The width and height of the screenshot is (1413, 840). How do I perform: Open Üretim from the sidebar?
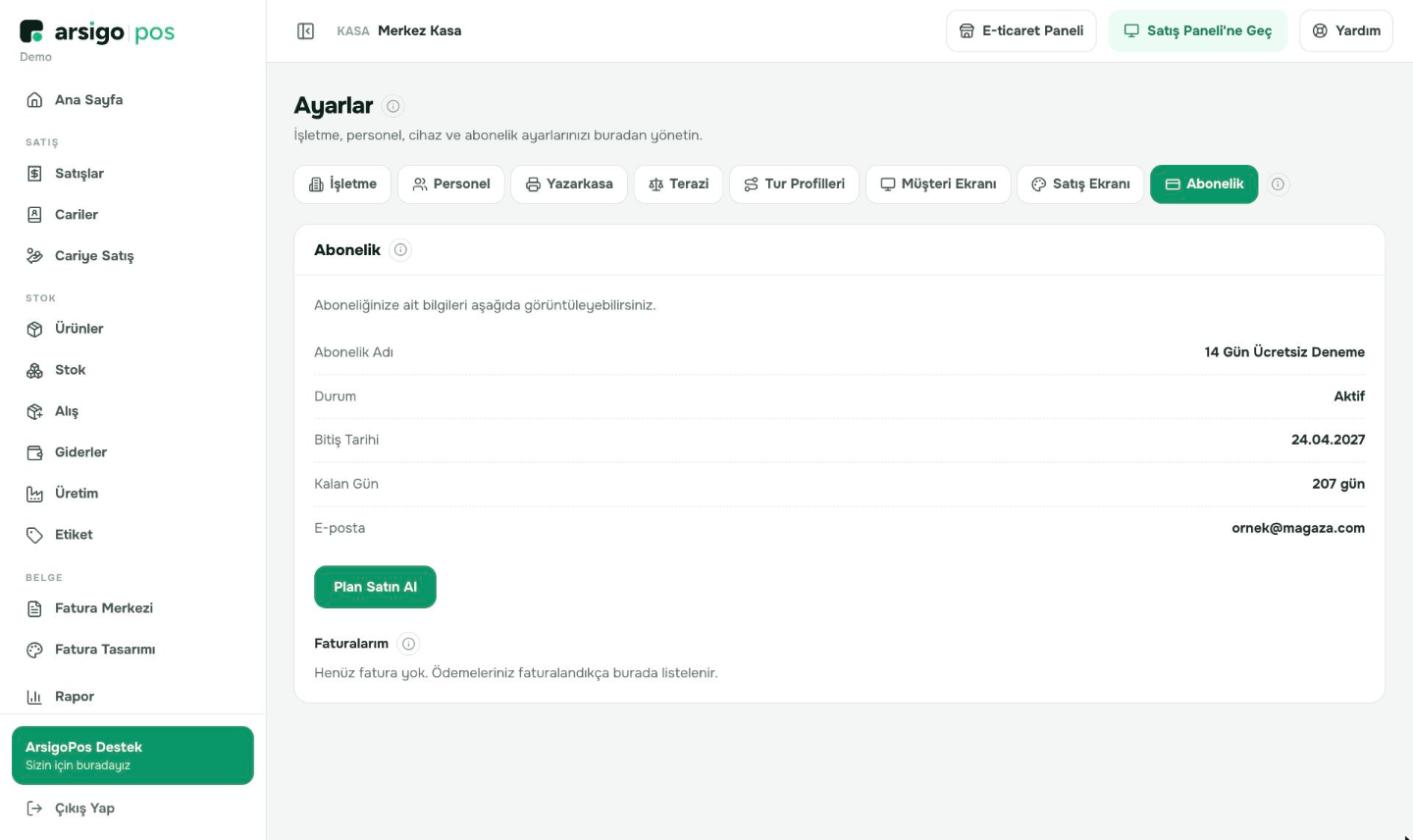133,493
